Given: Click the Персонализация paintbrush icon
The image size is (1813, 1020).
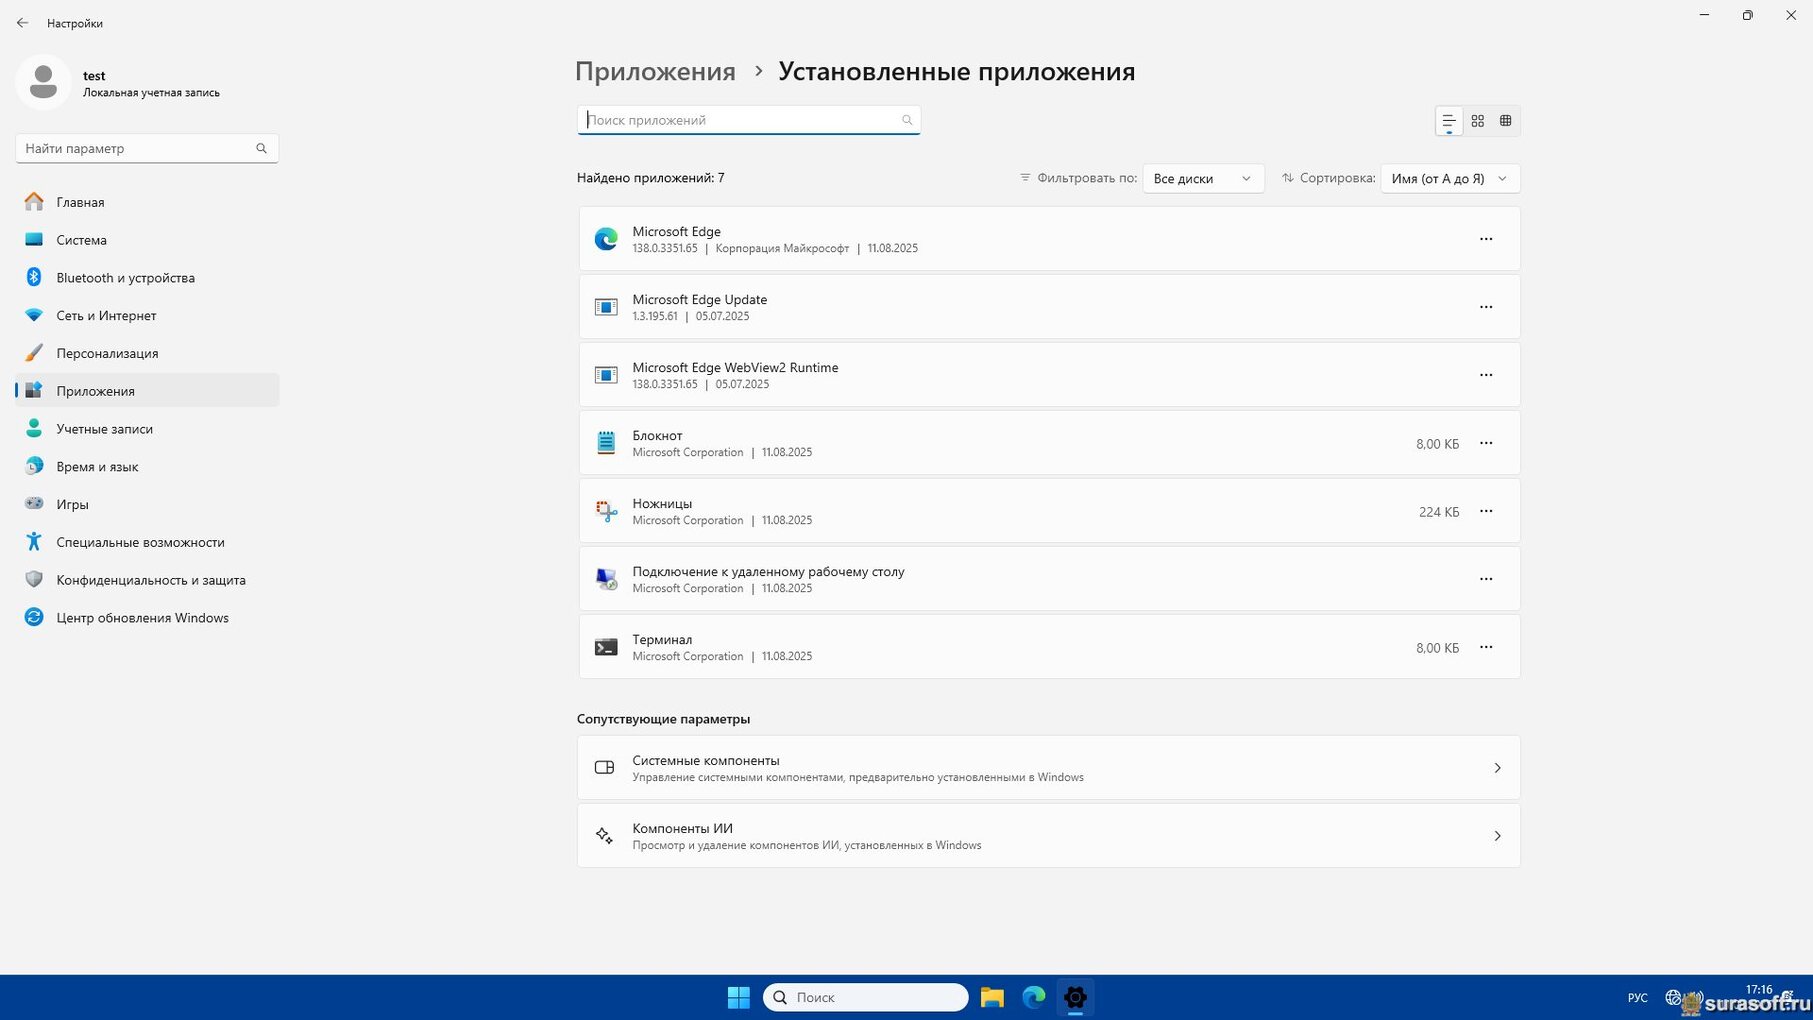Looking at the screenshot, I should point(34,353).
